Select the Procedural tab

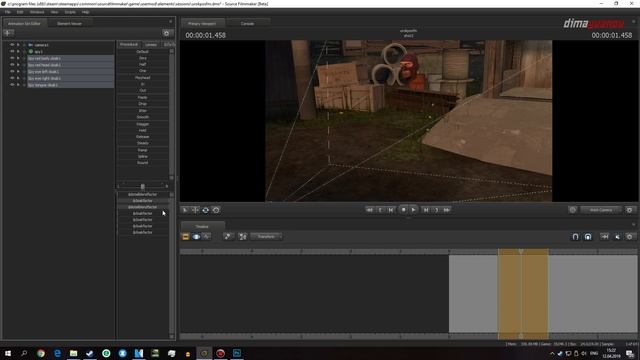129,44
